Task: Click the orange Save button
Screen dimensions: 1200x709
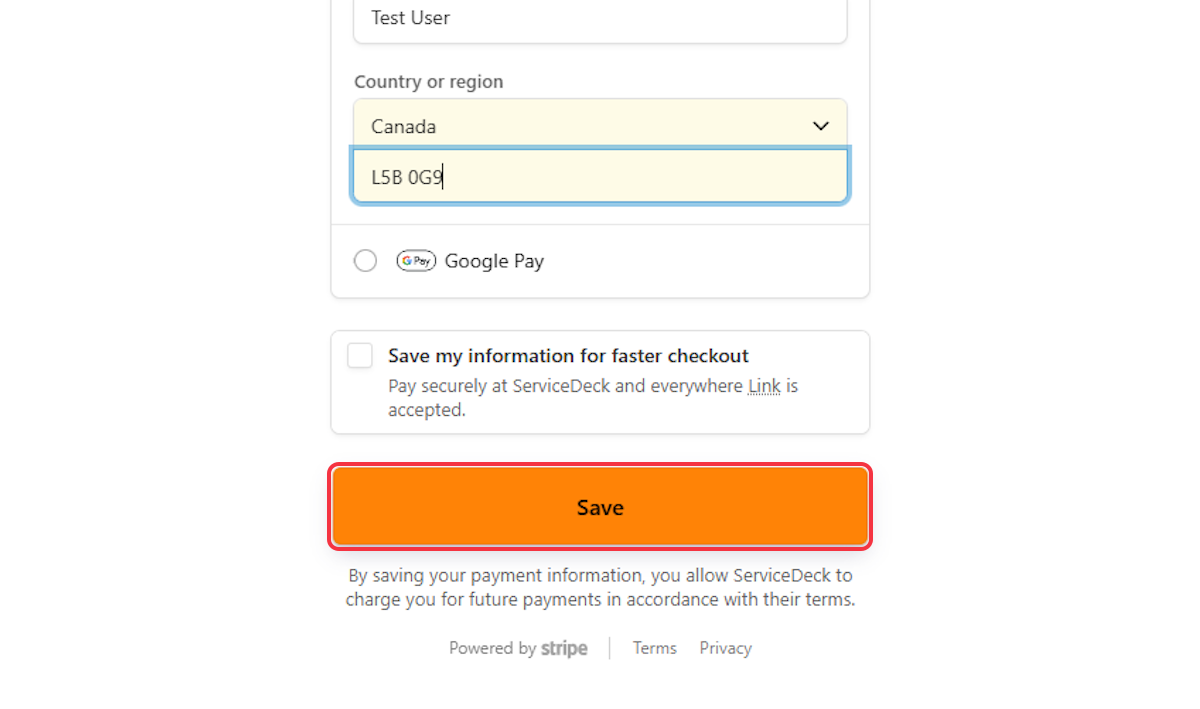Action: point(600,507)
